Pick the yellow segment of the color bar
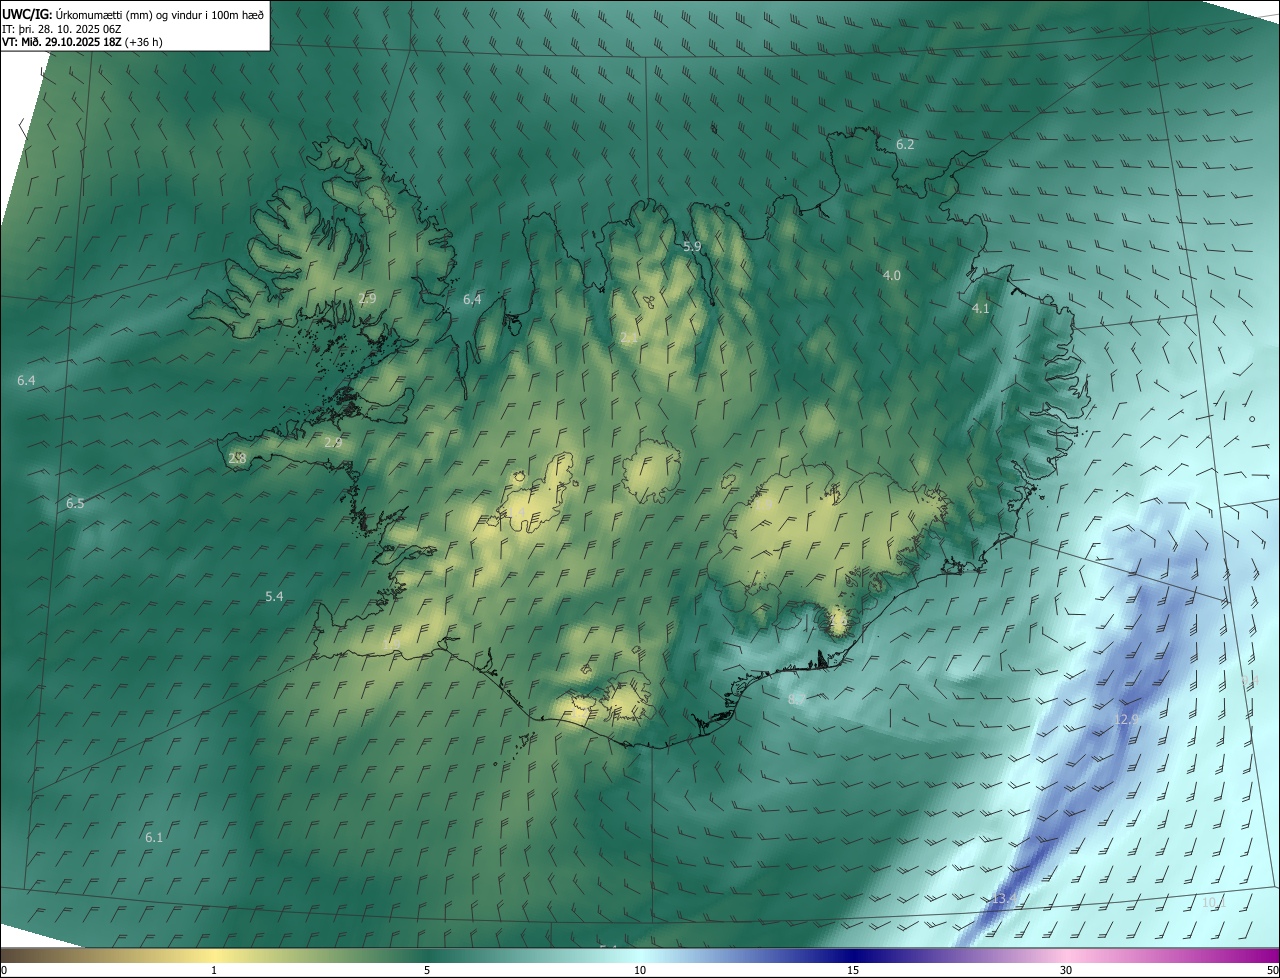 pyautogui.click(x=214, y=956)
